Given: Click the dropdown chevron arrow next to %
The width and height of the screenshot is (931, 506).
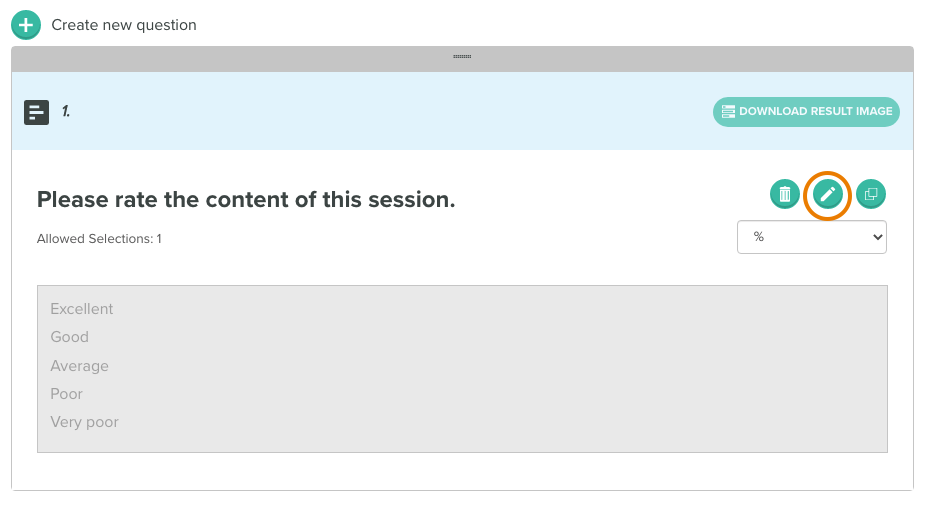Looking at the screenshot, I should click(877, 237).
